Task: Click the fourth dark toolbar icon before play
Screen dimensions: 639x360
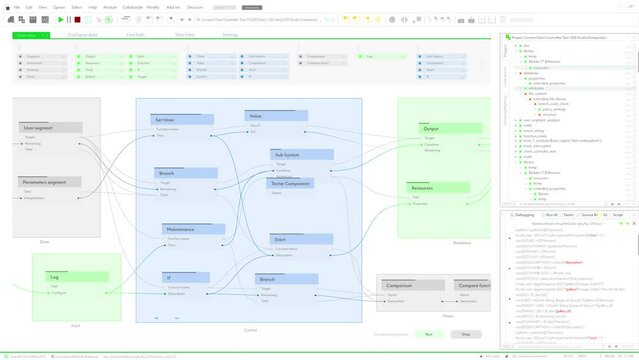Action: click(x=45, y=20)
